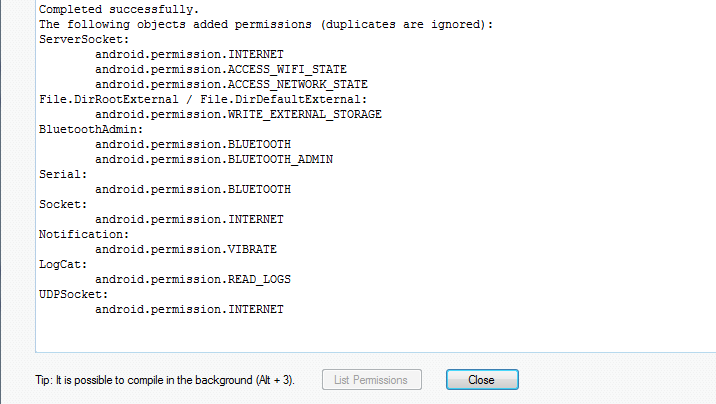Select the WRITE_EXTERNAL_STORAGE permission line
Screen dimensions: 716x404
click(238, 114)
